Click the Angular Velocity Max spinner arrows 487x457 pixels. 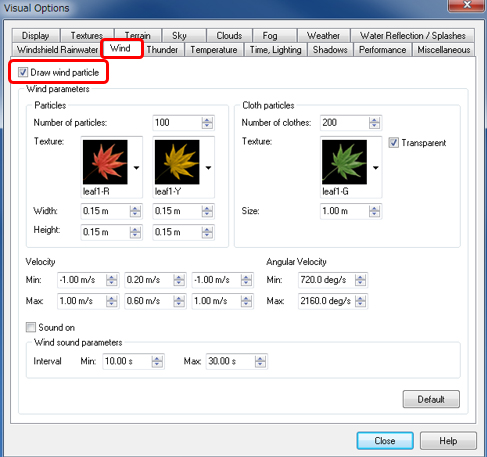[x=360, y=301]
